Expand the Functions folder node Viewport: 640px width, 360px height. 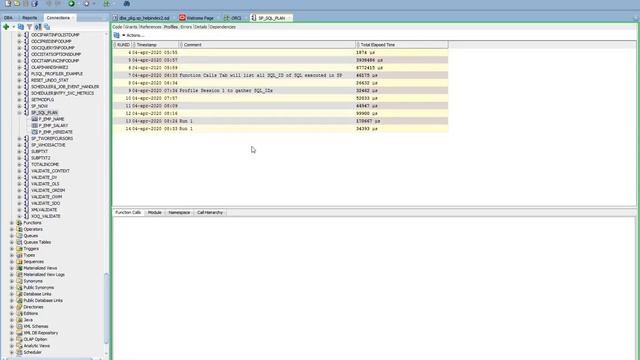tap(12, 223)
